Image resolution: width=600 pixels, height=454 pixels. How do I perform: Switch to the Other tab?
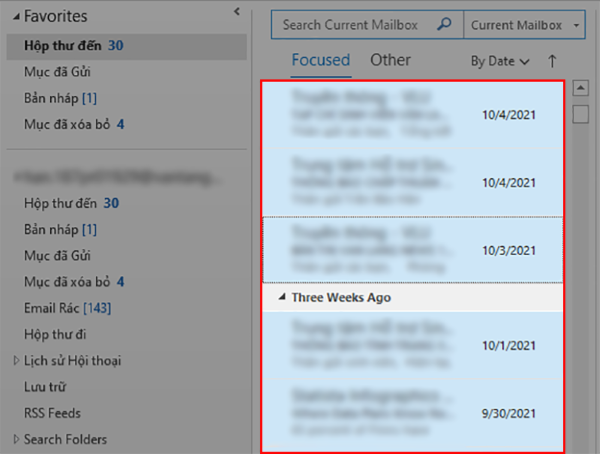(390, 60)
